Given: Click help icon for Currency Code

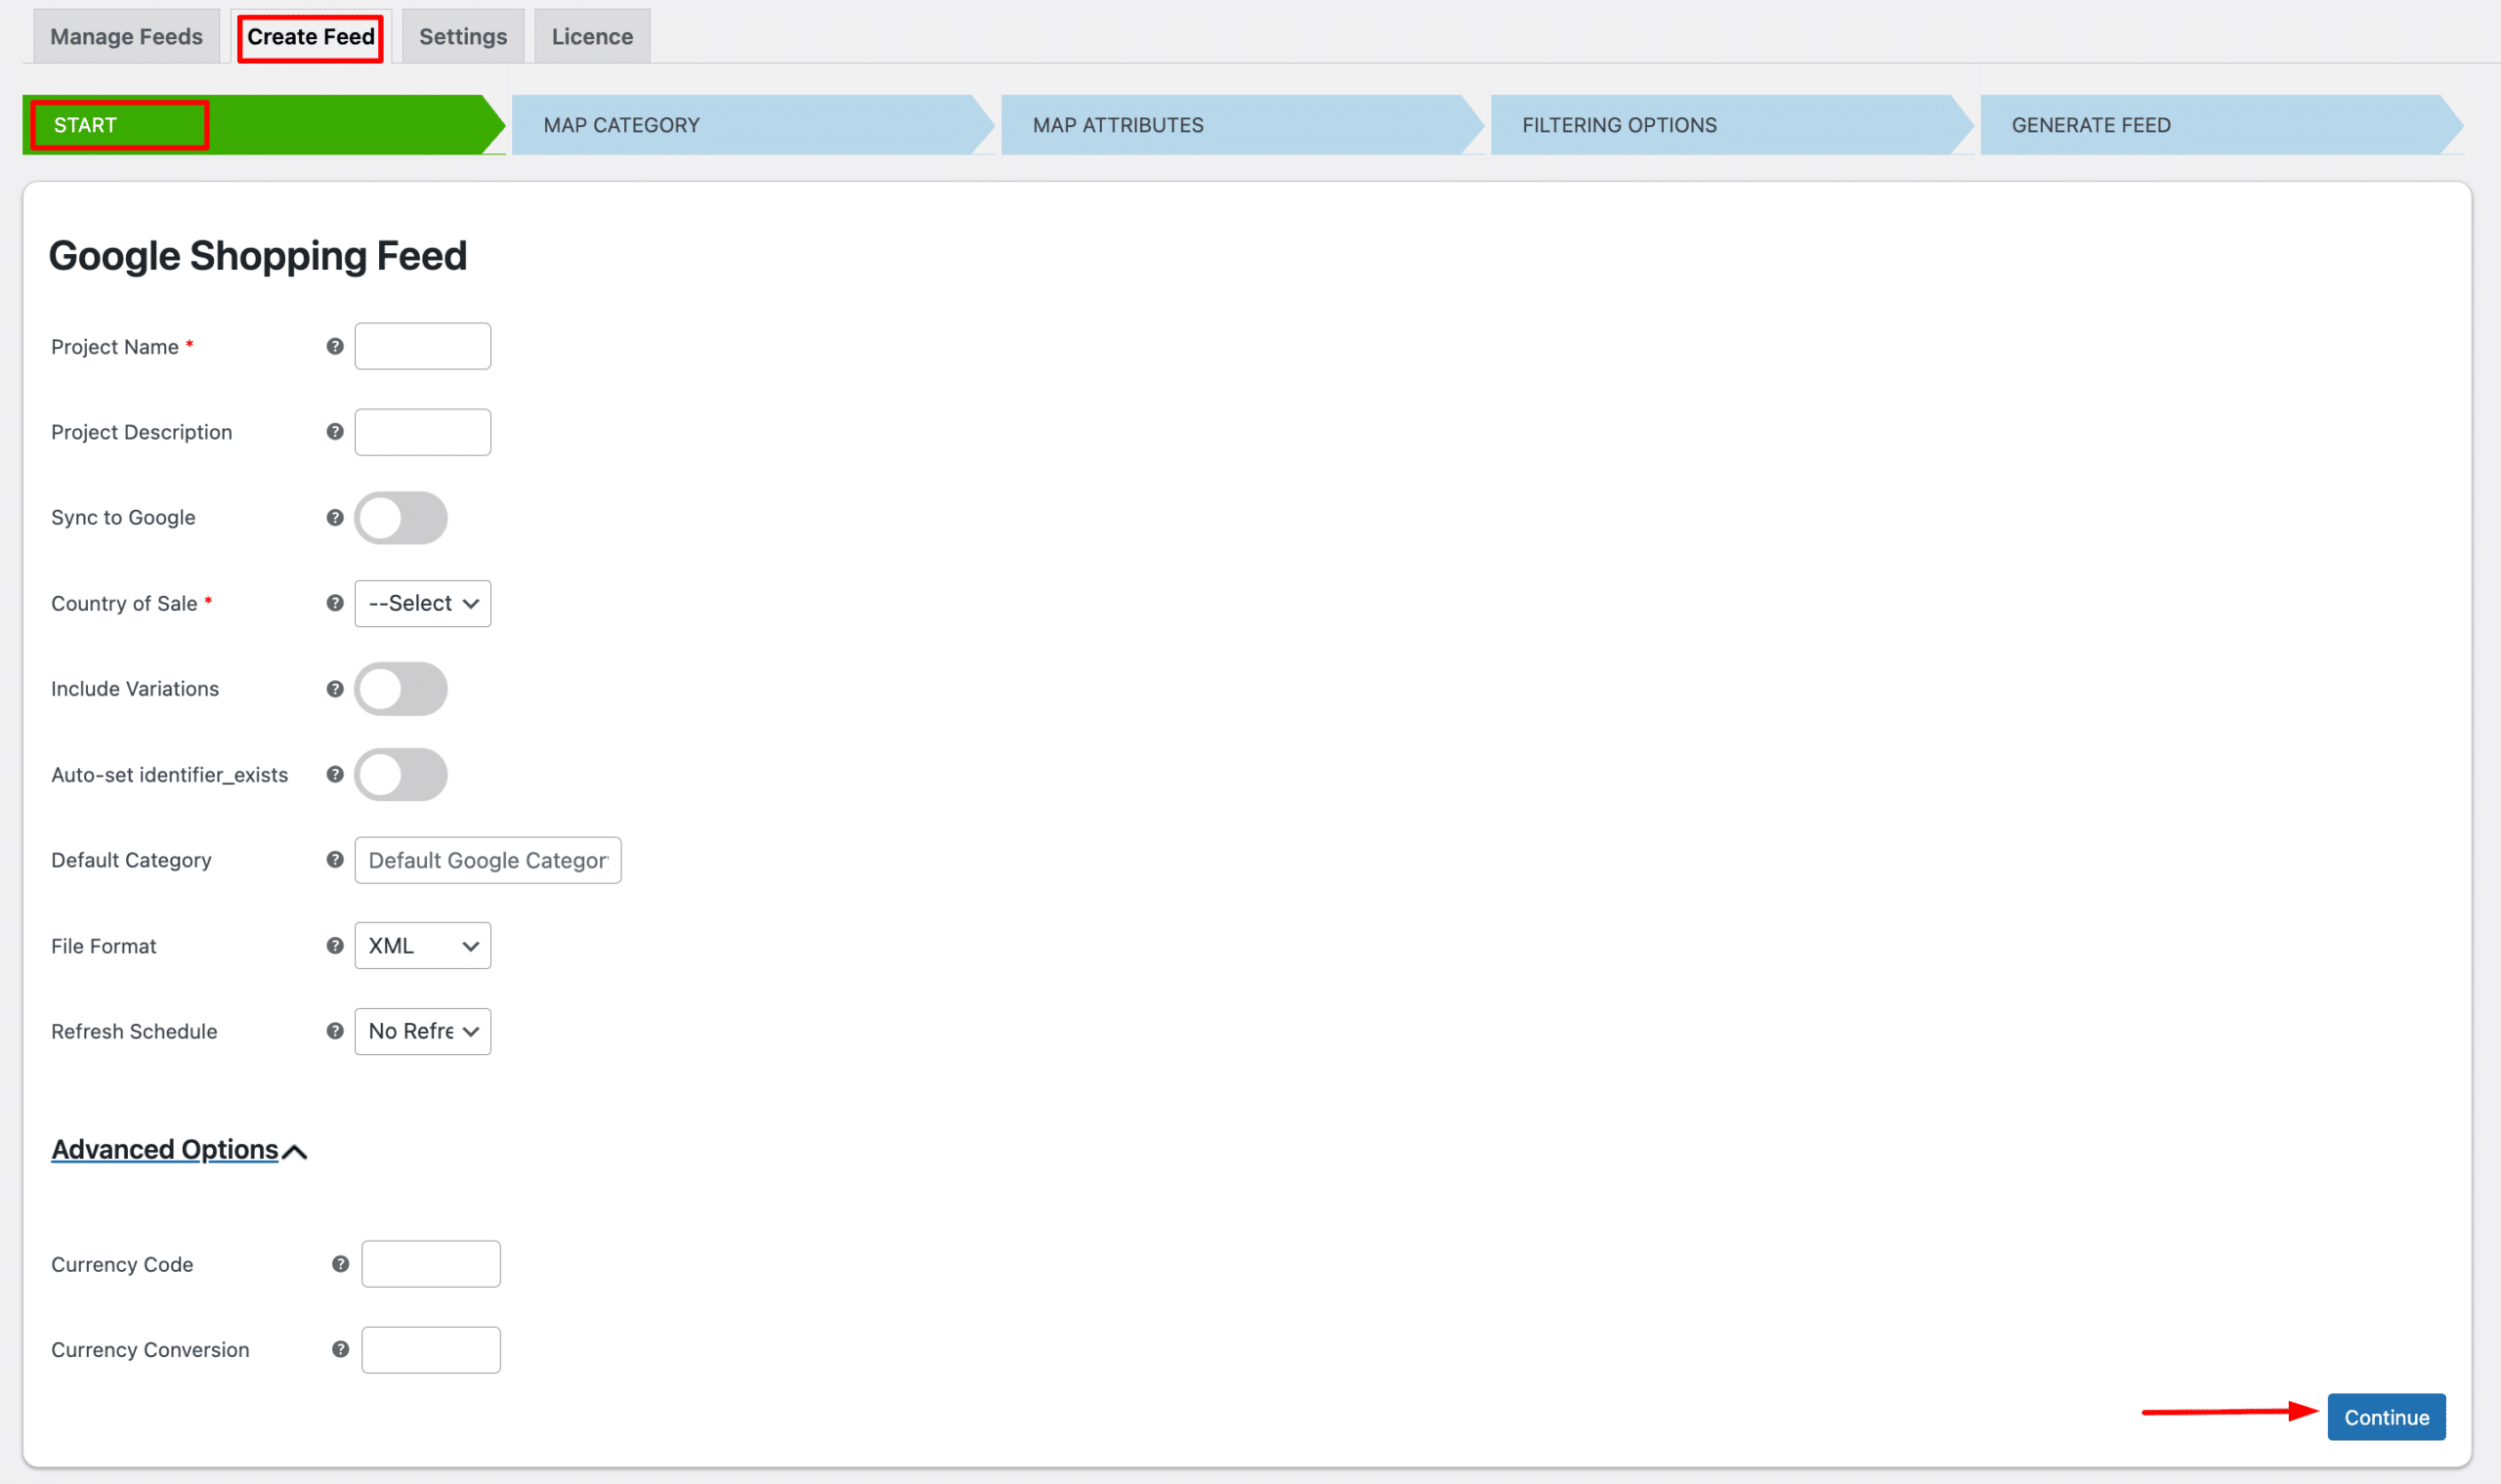Looking at the screenshot, I should pyautogui.click(x=340, y=1264).
